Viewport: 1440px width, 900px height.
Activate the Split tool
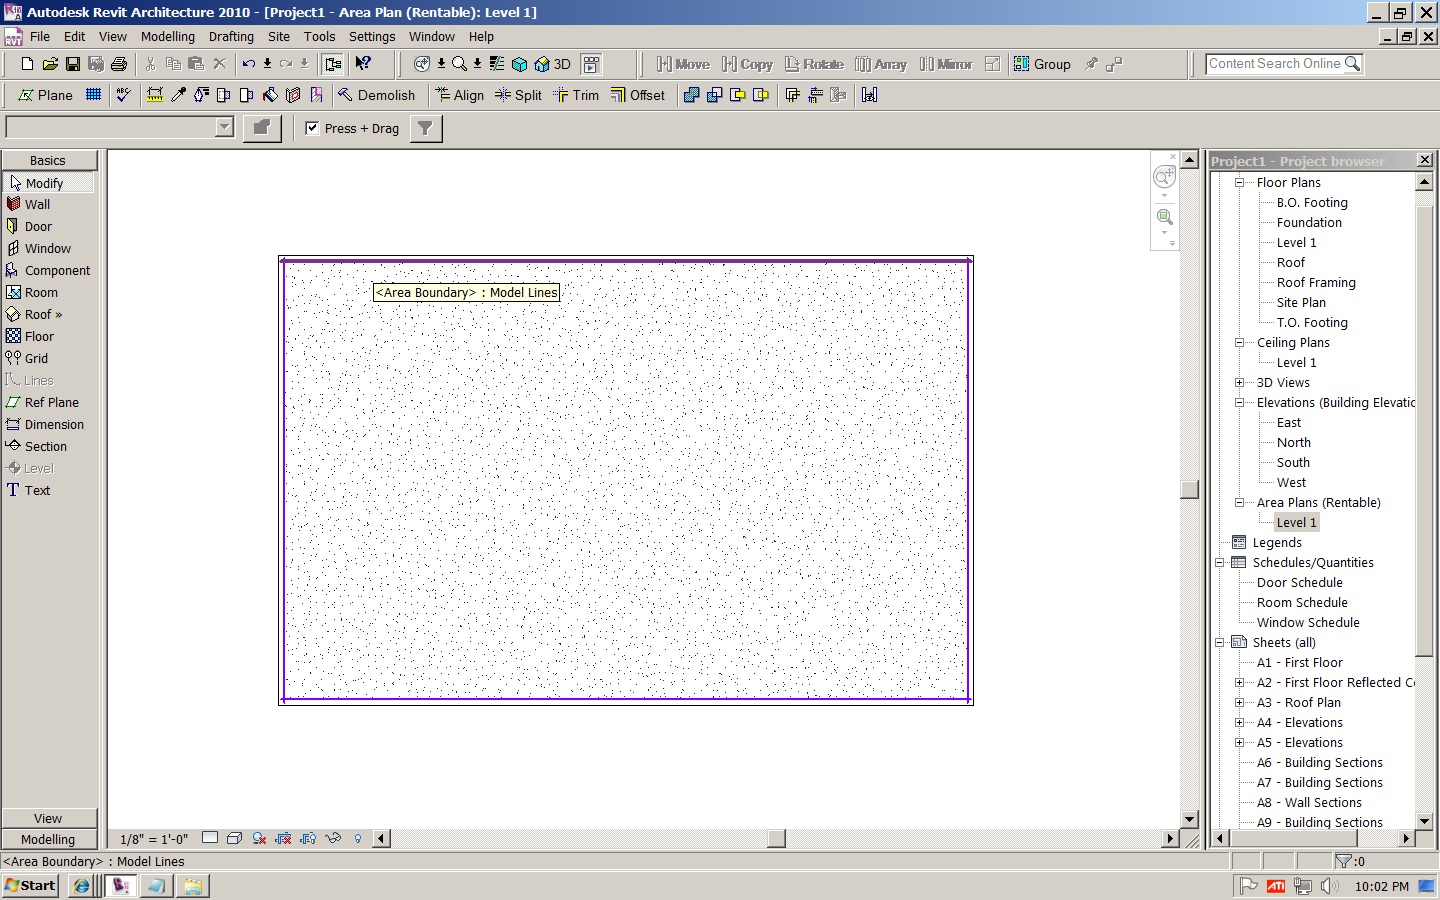pos(518,95)
